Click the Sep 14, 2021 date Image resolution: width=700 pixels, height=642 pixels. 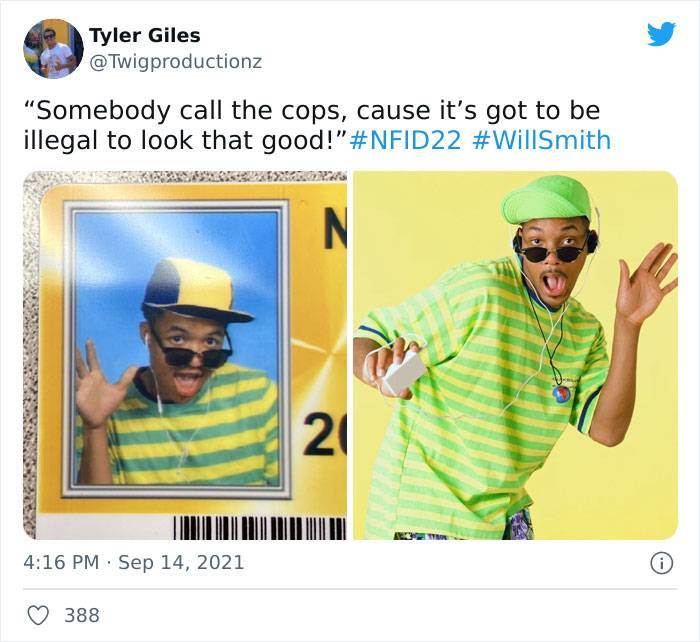pyautogui.click(x=181, y=562)
